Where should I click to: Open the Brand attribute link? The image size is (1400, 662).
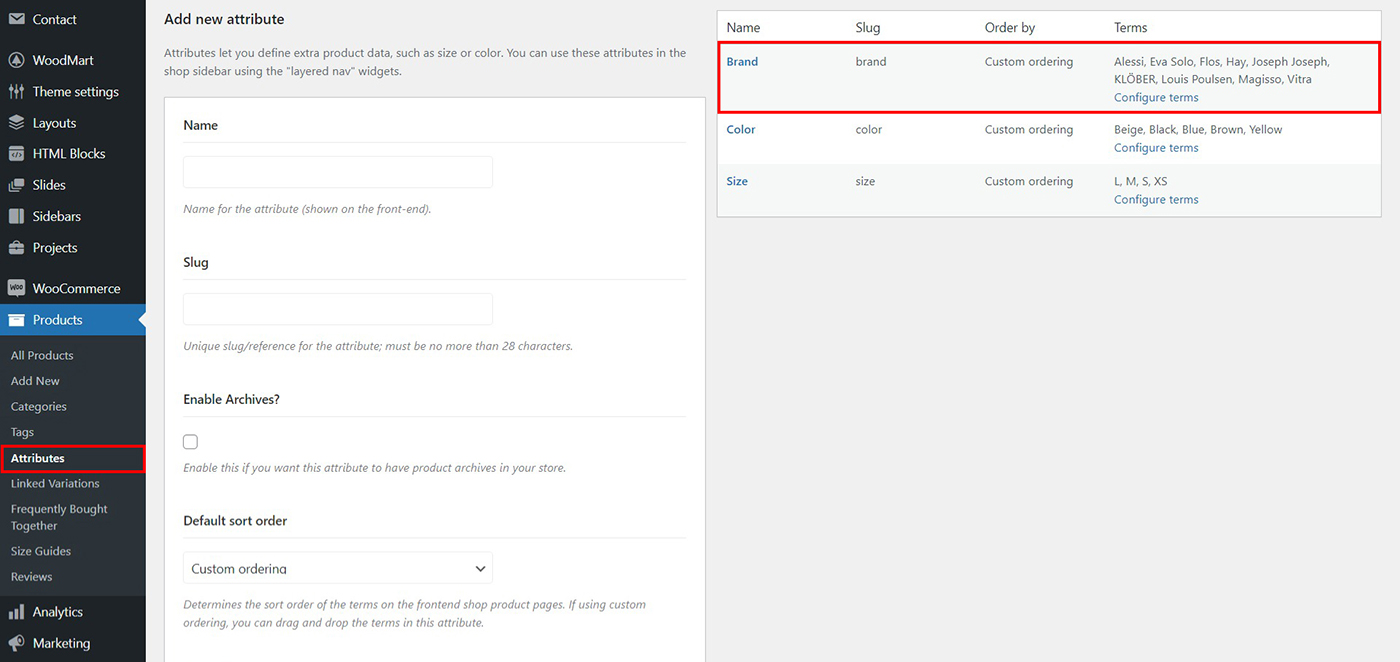742,62
